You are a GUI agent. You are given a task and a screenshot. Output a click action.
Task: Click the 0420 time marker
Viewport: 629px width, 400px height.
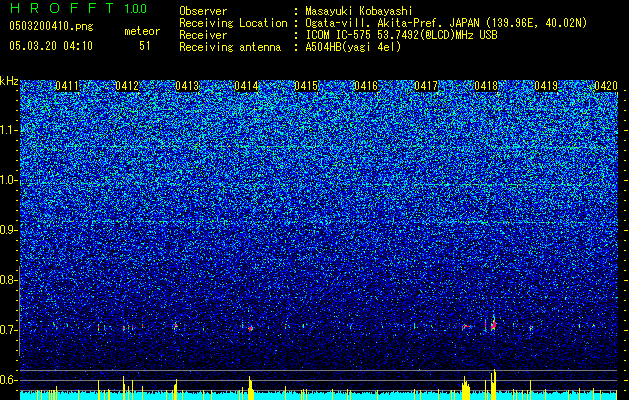[x=606, y=86]
